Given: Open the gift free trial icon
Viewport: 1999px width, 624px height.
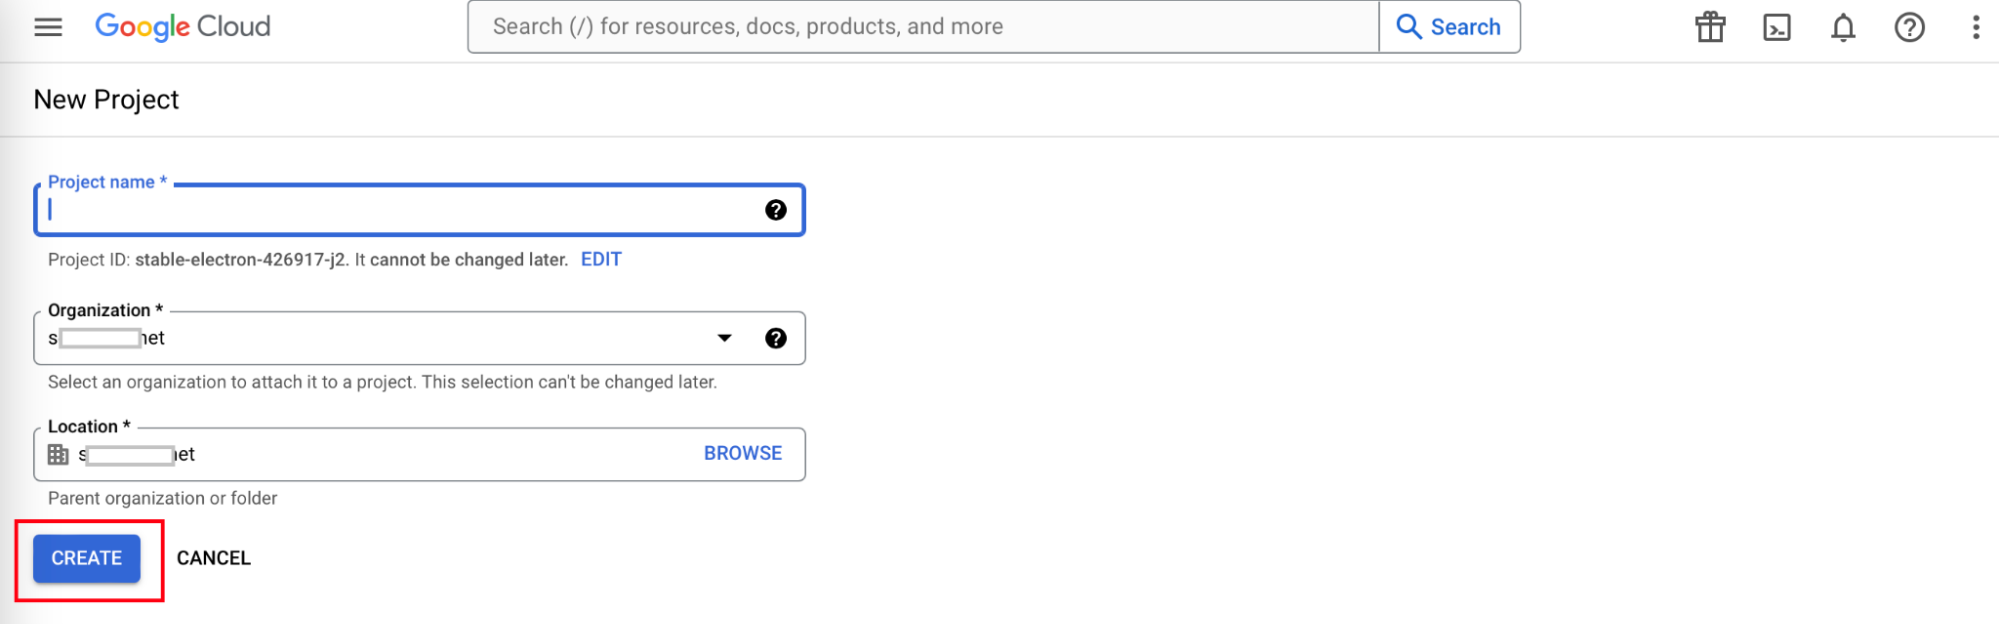Looking at the screenshot, I should point(1710,27).
